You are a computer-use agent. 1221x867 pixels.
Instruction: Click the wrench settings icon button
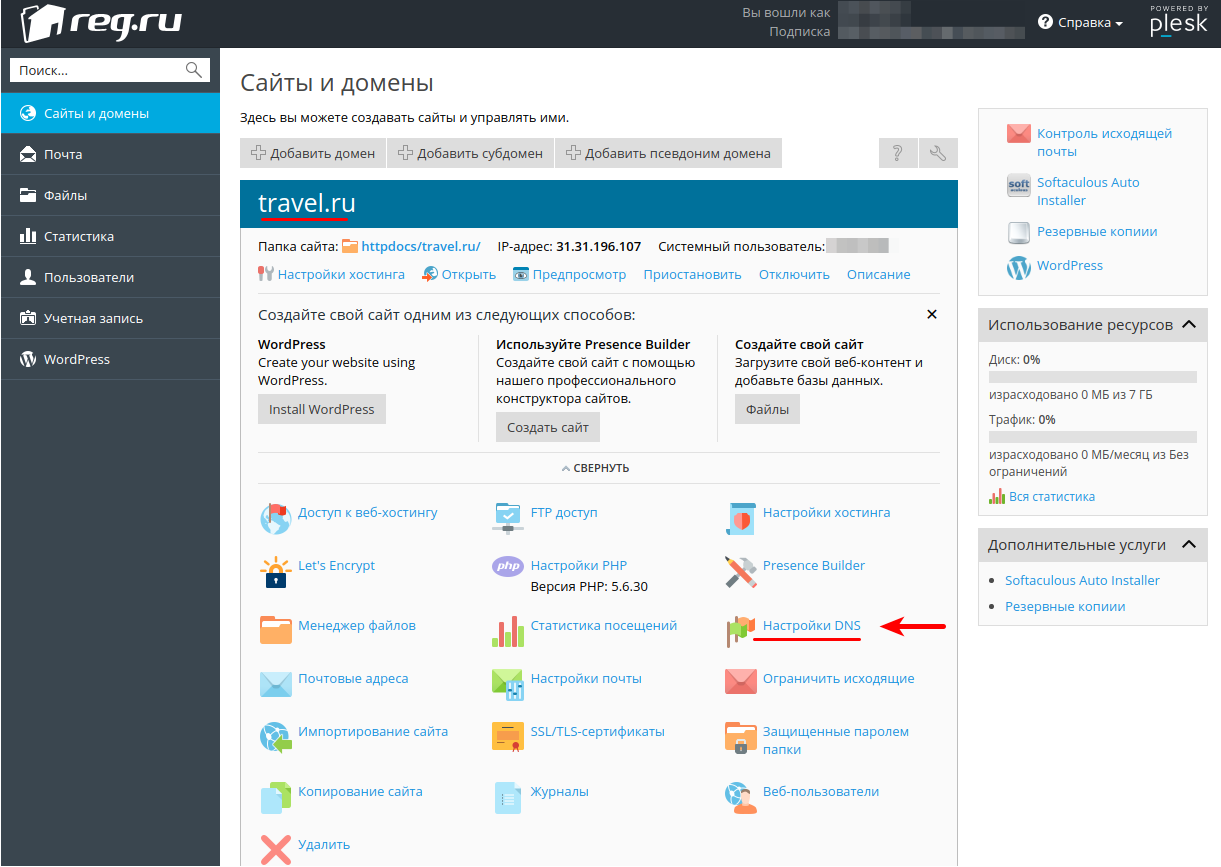tap(938, 153)
